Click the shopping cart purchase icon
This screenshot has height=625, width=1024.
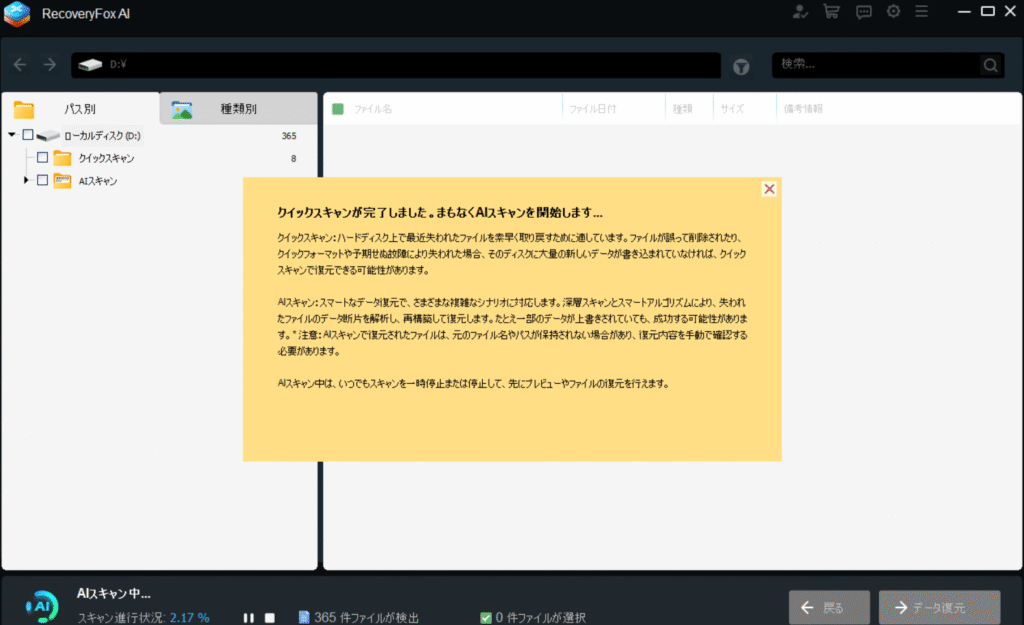click(831, 12)
